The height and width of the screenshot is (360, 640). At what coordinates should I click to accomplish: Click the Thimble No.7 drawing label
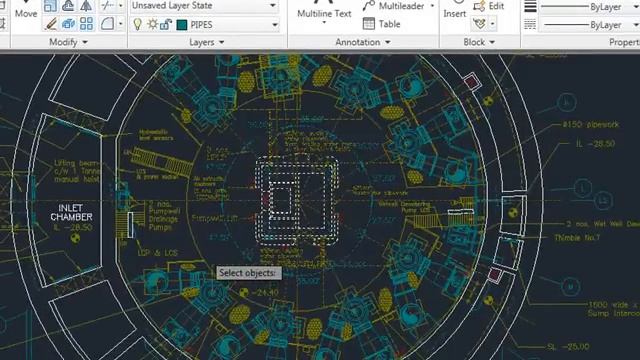point(577,237)
